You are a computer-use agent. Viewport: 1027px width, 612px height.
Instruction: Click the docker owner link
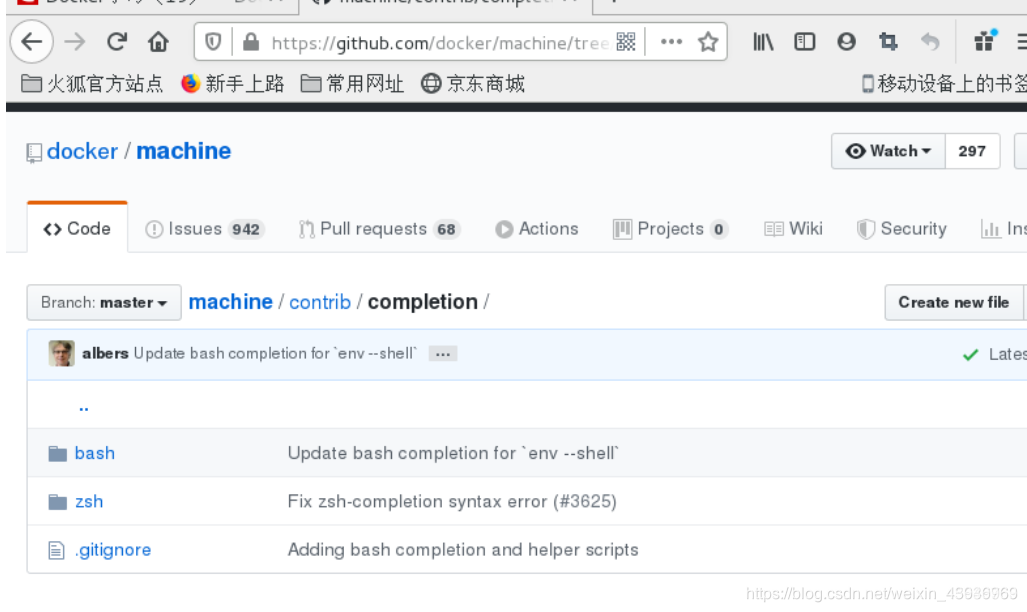point(83,151)
